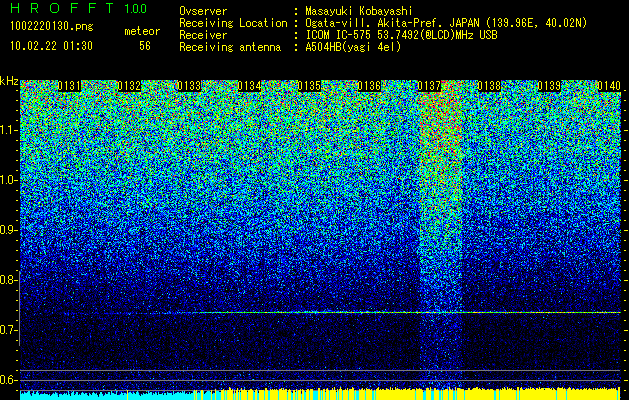Click the meteor count 56
629x400 pixels.
145,46
